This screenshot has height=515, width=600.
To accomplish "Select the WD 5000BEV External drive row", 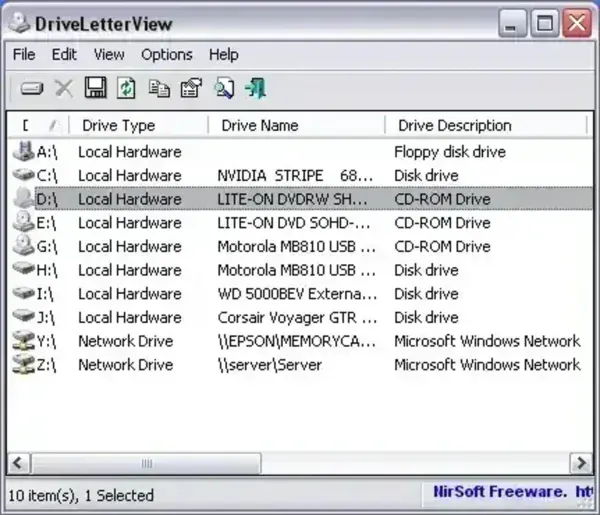I will [x=297, y=294].
